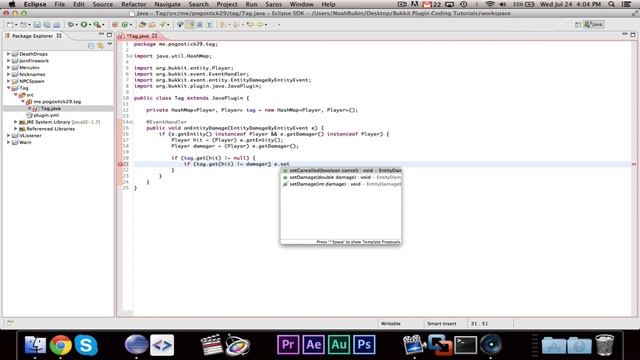Screen dimensions: 640x360
Task: Expand the Nicknames project
Action: [x=8, y=74]
